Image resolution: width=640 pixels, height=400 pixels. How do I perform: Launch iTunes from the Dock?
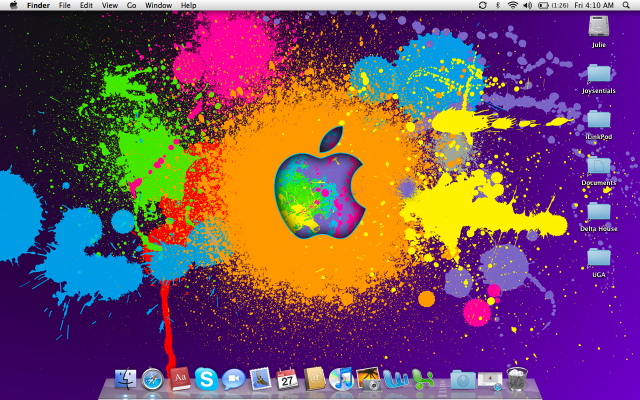341,379
